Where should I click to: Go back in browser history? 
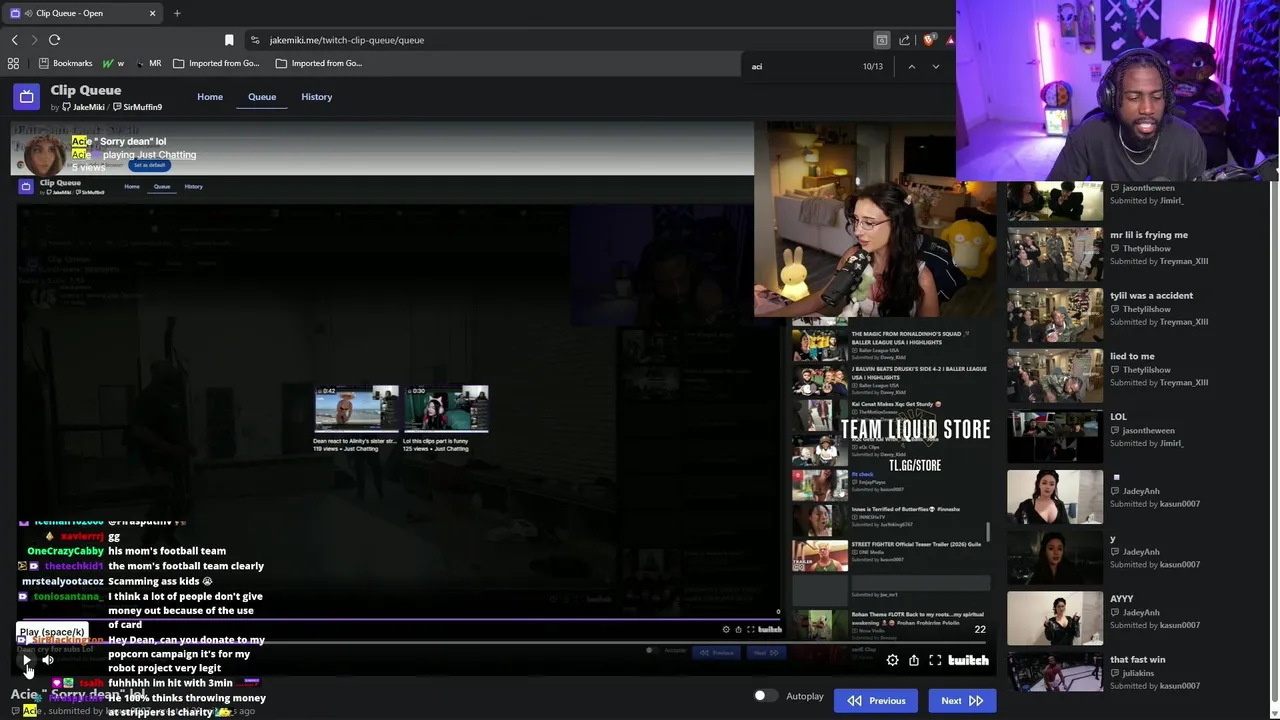[14, 40]
